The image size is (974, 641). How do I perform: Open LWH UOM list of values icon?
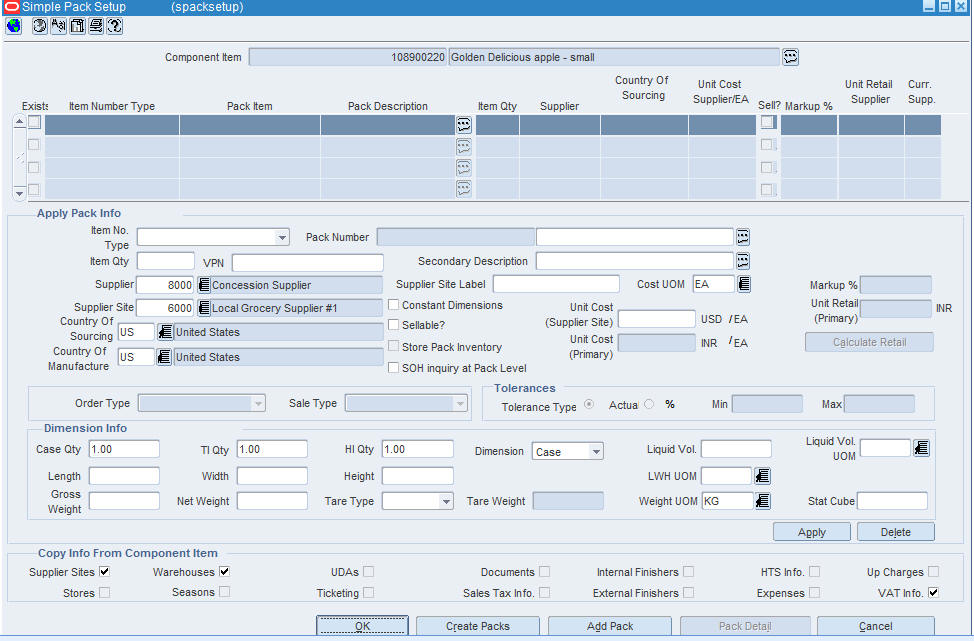coord(762,476)
